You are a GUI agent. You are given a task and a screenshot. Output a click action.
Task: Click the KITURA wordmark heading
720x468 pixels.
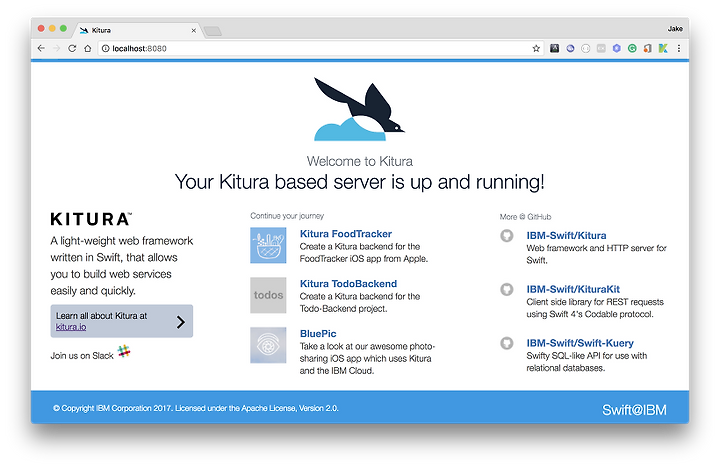[91, 219]
